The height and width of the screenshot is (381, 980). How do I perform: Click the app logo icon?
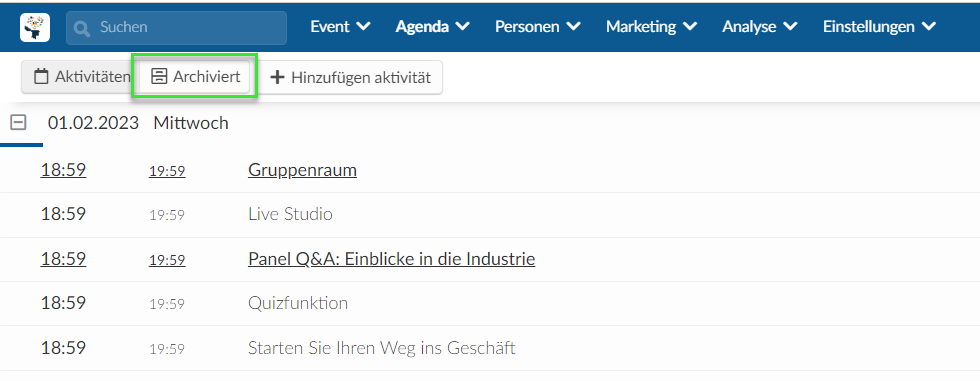(x=35, y=27)
